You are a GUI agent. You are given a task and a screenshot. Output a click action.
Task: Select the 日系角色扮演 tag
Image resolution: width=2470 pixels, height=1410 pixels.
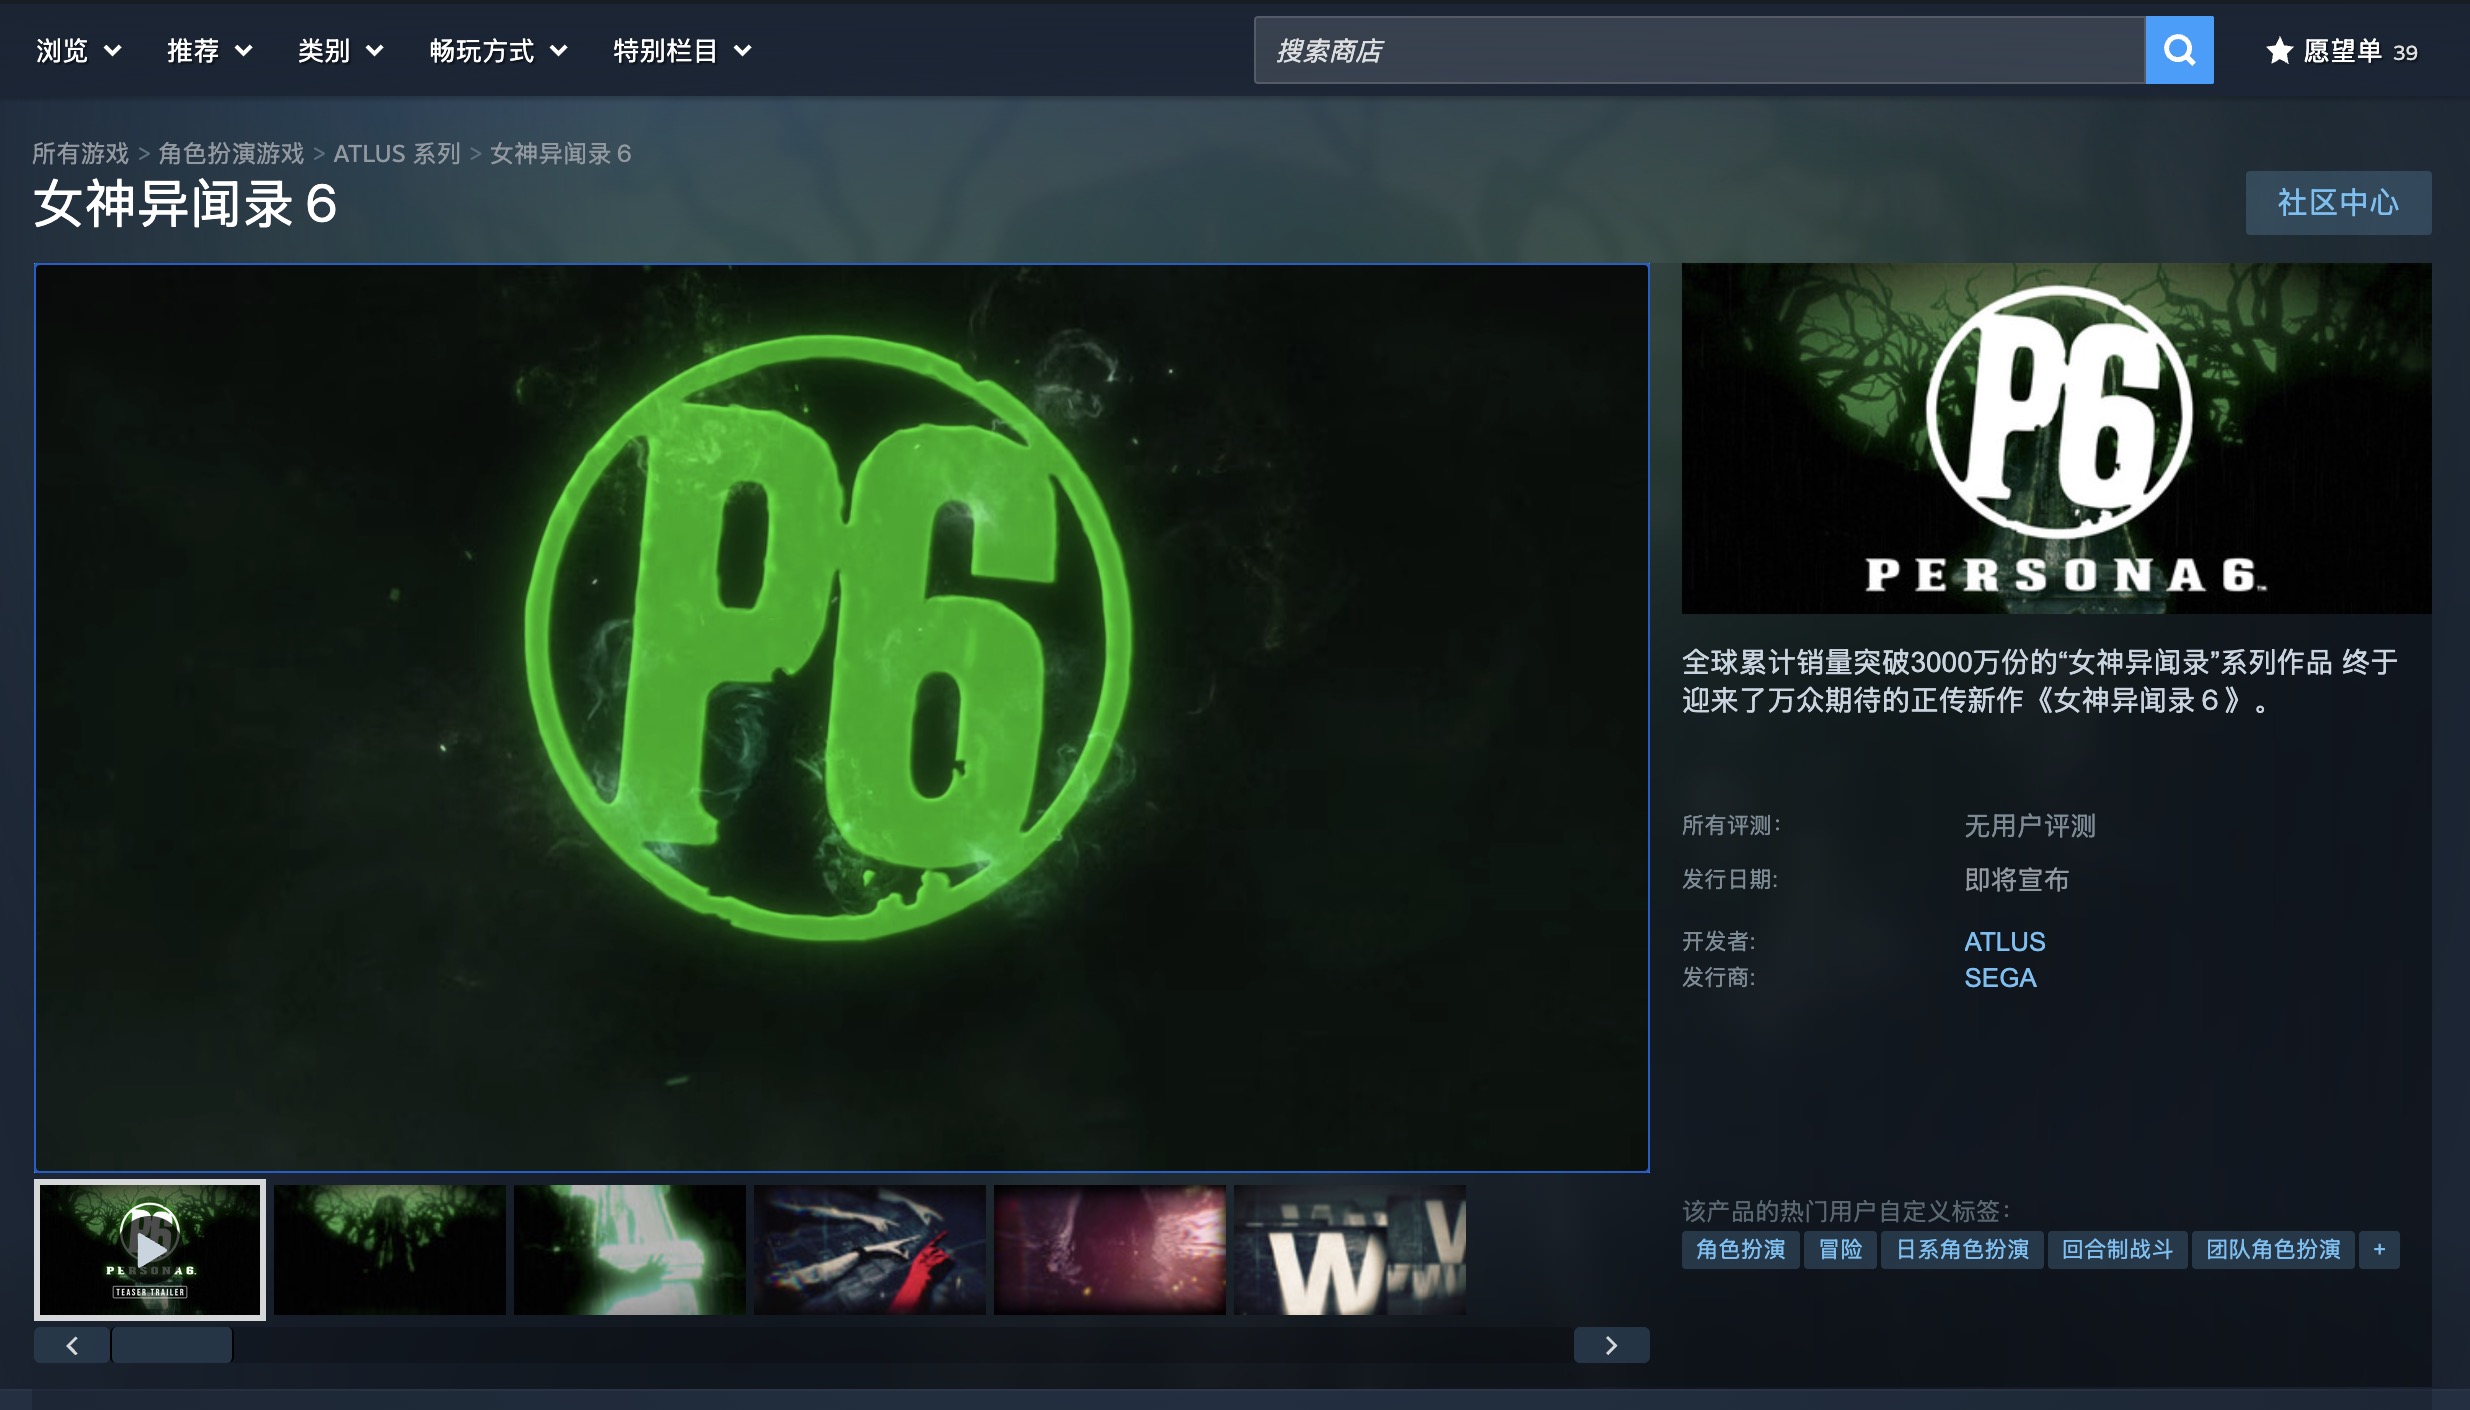tap(1962, 1249)
